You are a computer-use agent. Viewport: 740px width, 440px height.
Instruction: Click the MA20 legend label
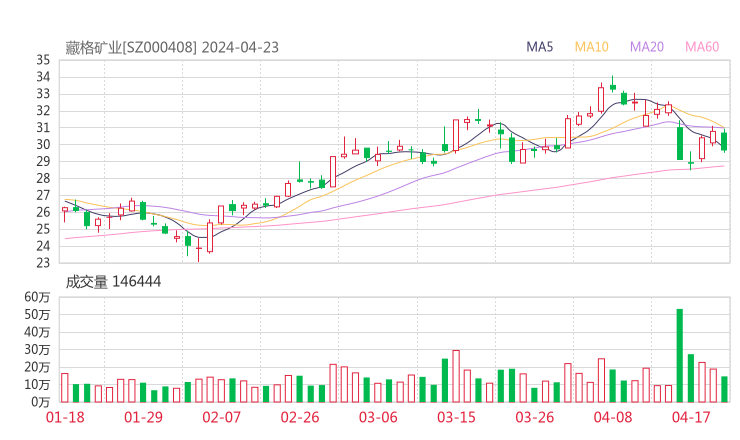[647, 47]
